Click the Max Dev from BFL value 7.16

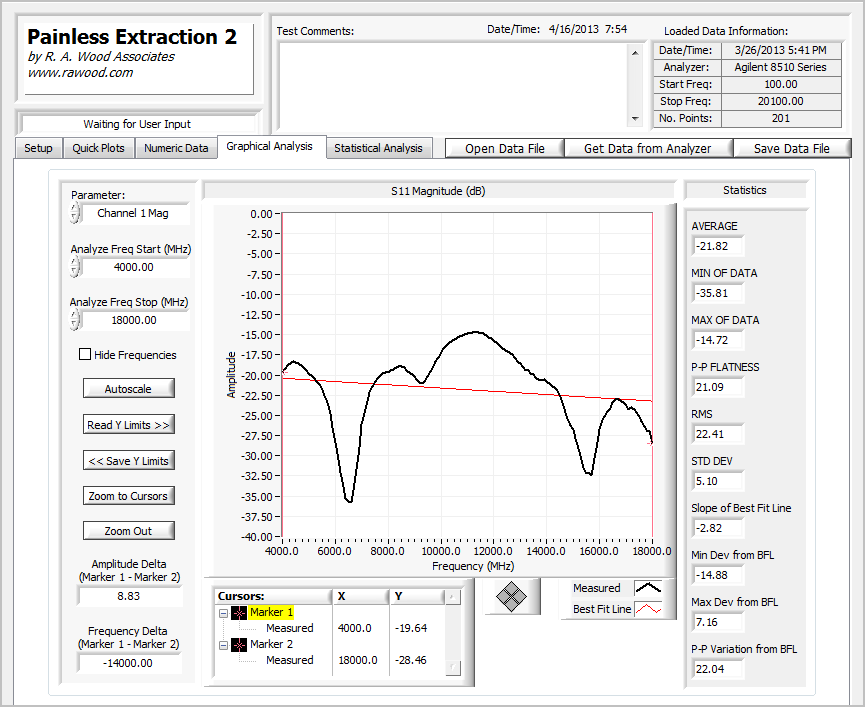pos(718,622)
